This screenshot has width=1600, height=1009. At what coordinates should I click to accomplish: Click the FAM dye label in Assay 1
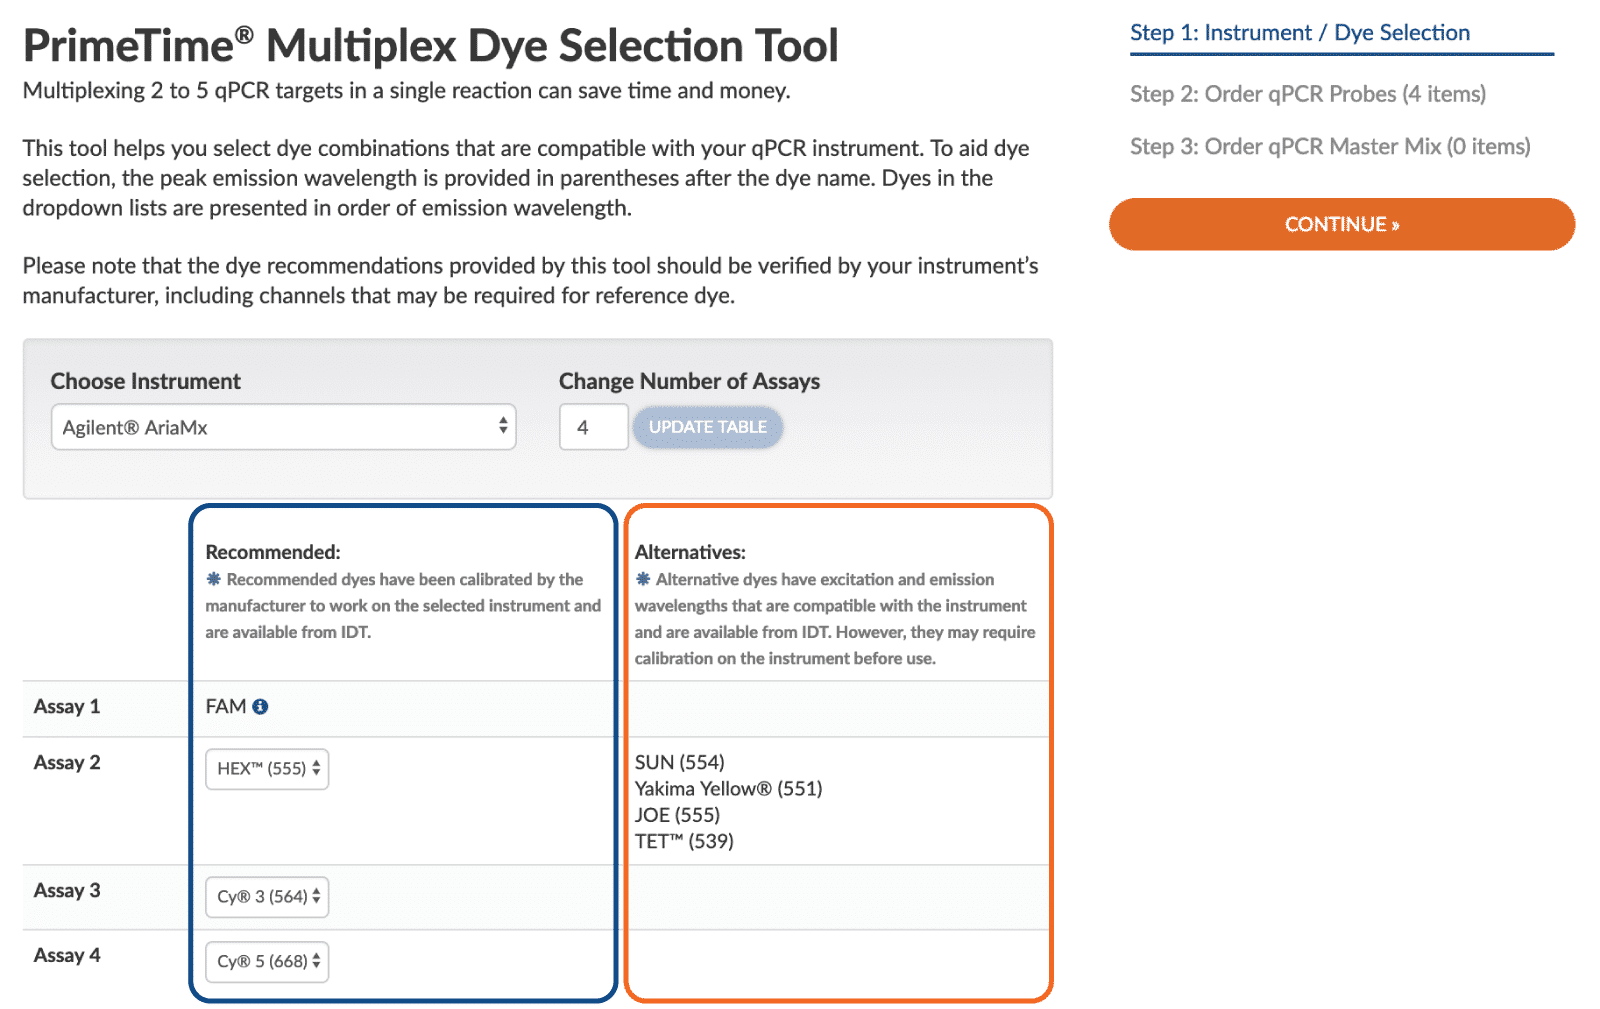coord(225,707)
